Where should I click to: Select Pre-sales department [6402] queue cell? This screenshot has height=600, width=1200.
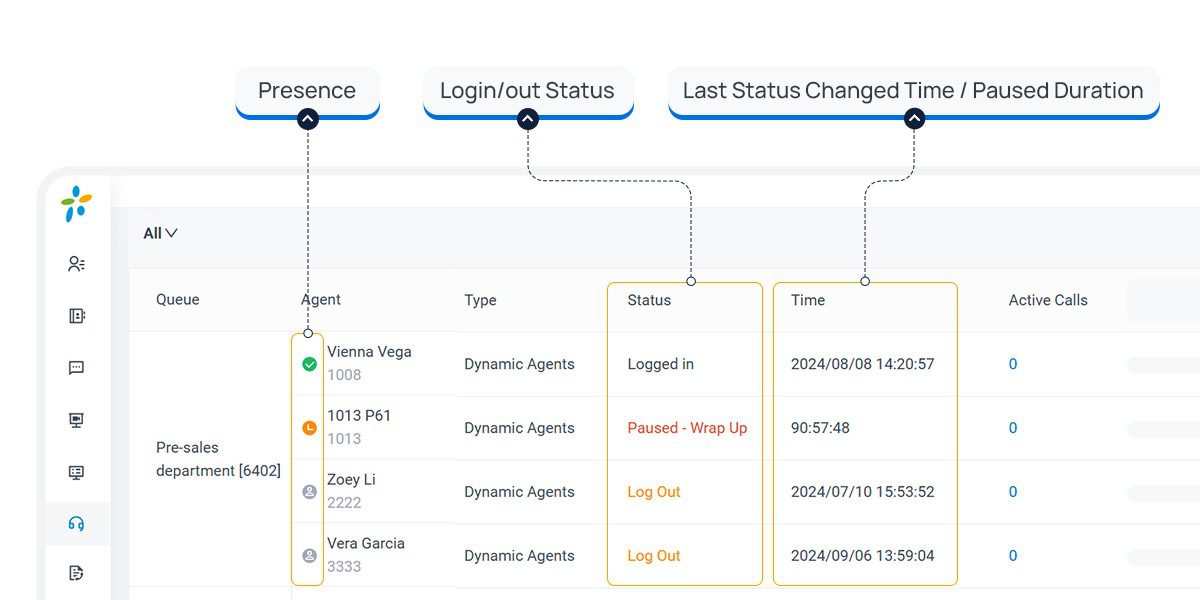[218, 459]
